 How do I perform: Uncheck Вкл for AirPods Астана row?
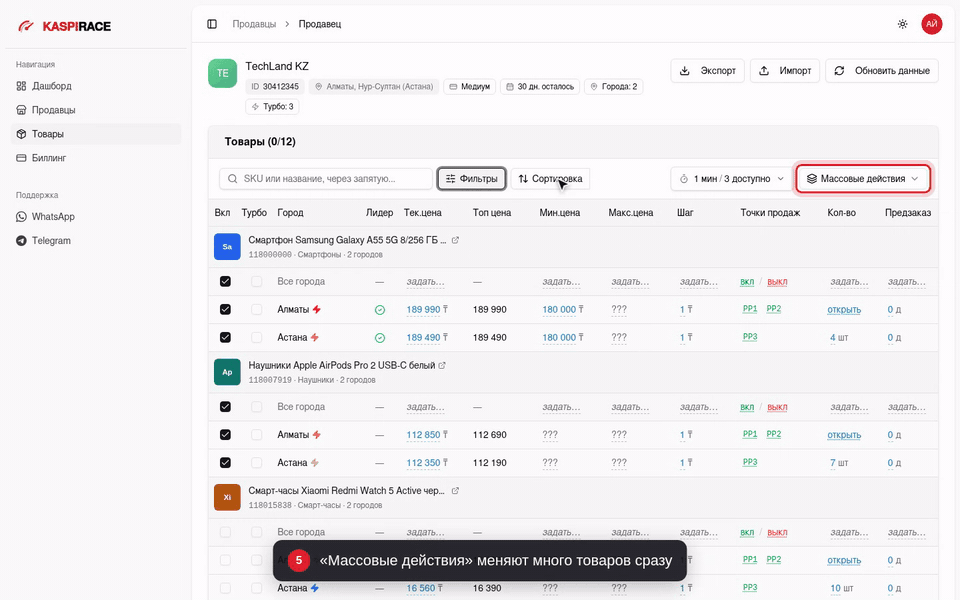point(225,463)
